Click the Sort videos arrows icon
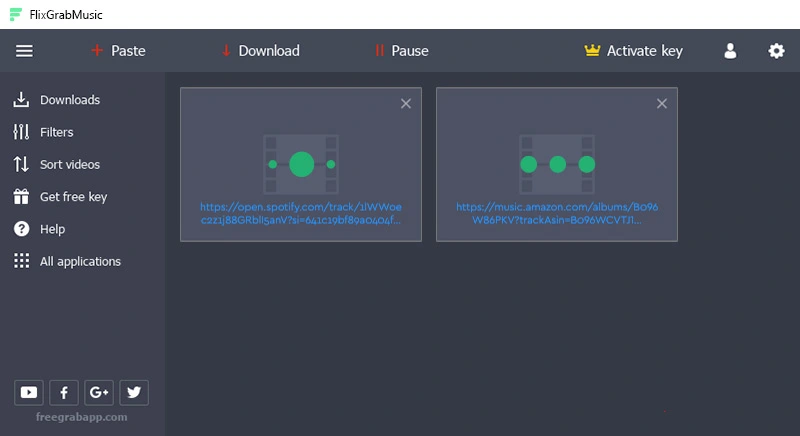Screen dimensions: 800x436 click(21, 164)
